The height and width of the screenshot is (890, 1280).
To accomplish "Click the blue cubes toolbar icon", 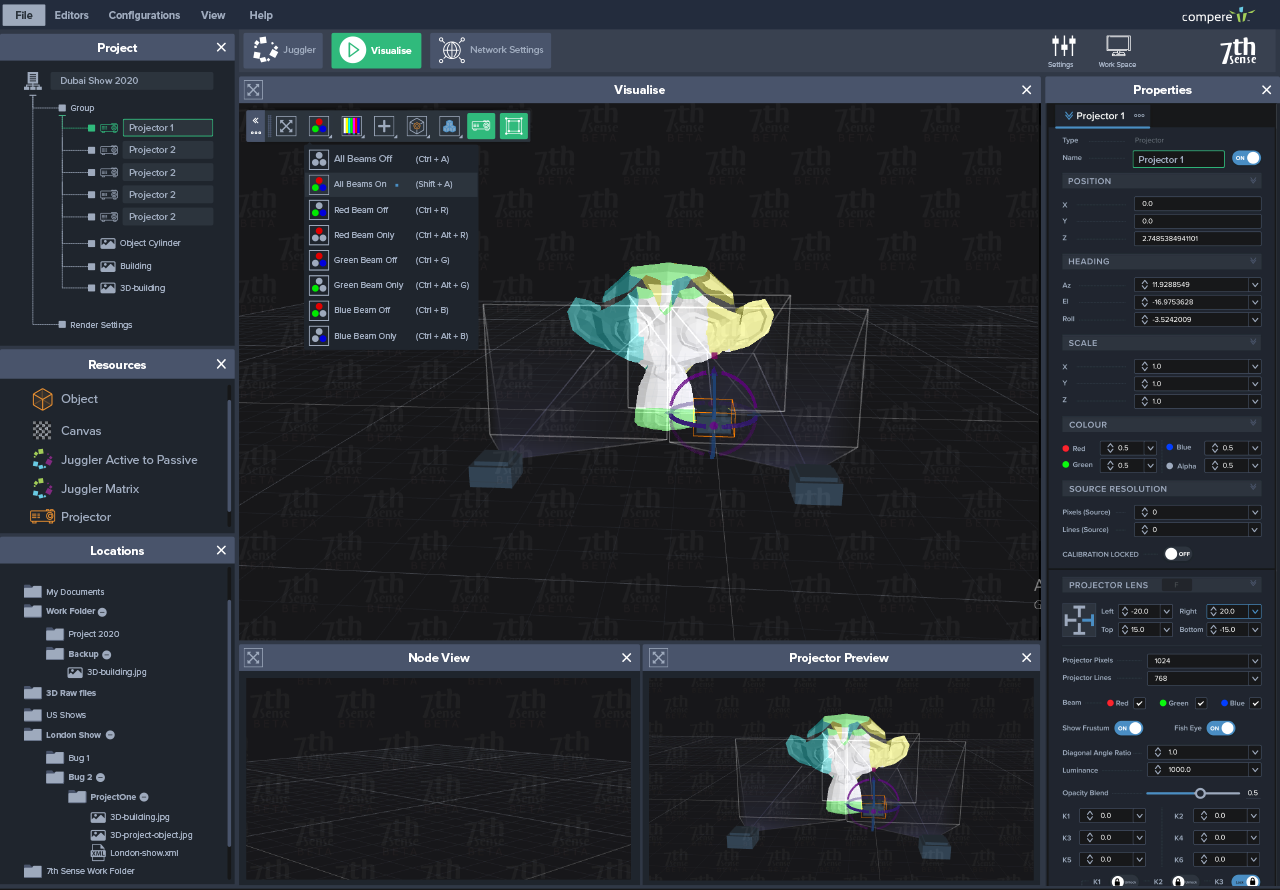I will point(449,126).
